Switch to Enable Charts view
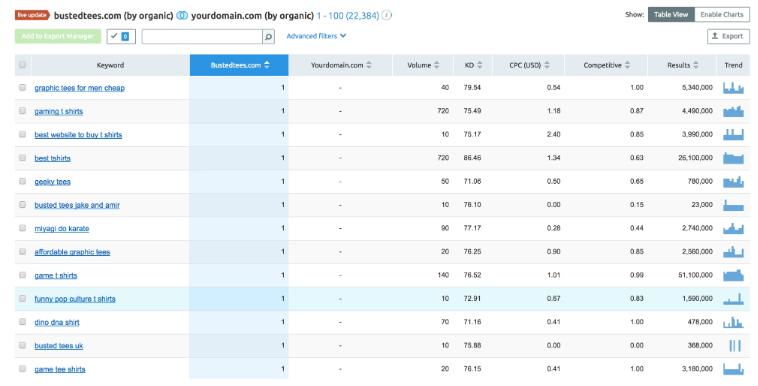 coord(722,15)
